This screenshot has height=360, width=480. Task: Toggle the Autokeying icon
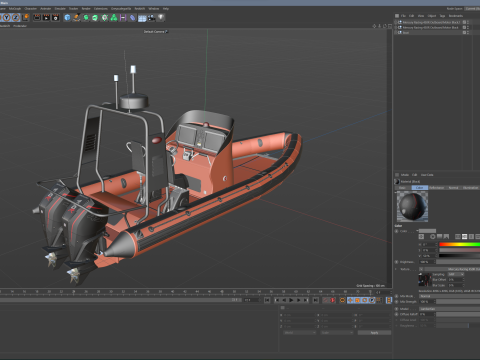click(x=333, y=300)
